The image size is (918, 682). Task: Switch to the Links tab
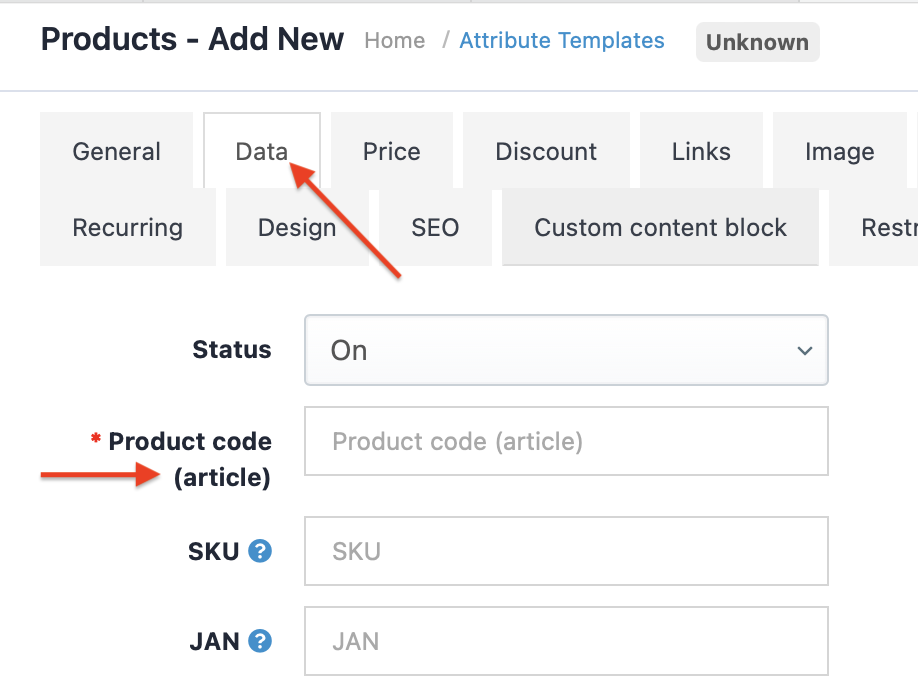(x=701, y=152)
